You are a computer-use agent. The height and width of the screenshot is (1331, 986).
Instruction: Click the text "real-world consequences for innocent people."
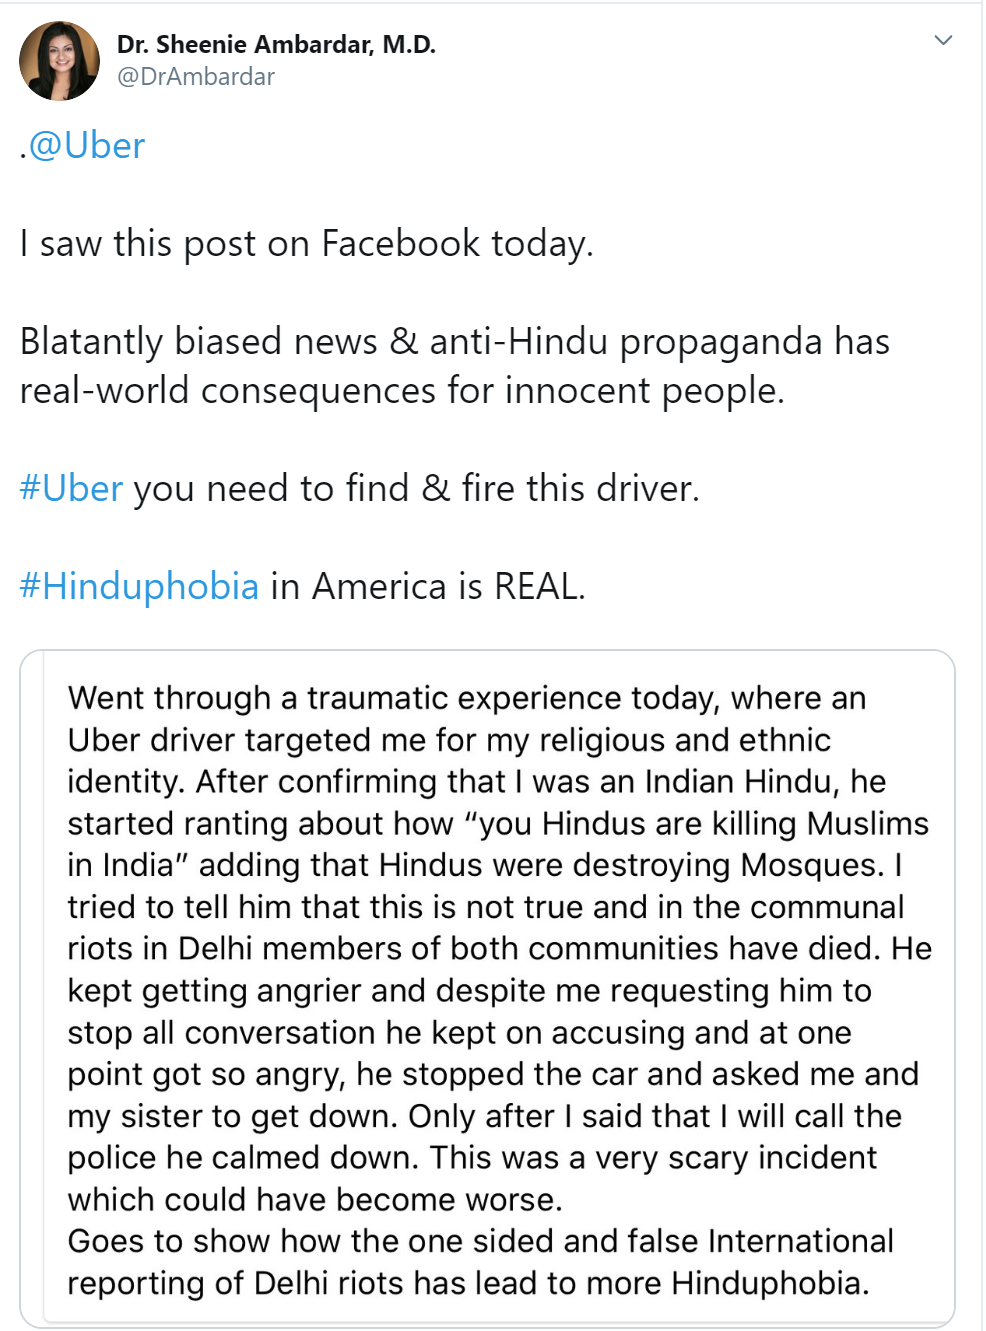tap(402, 391)
